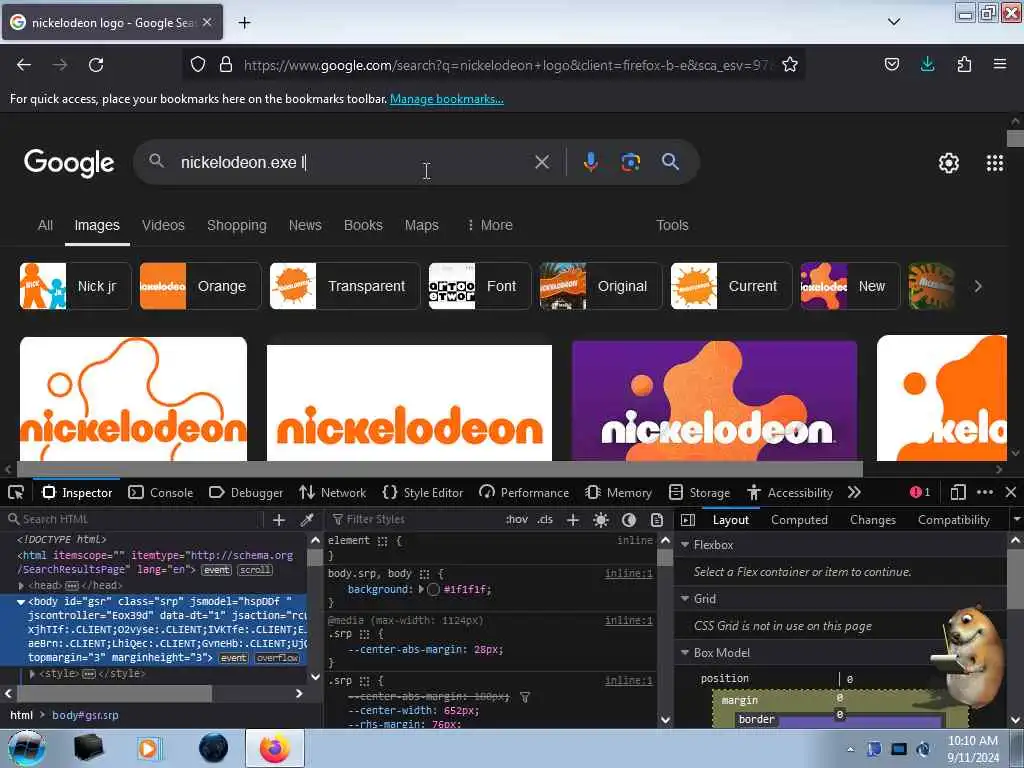Open Changes sidebar tab
Viewport: 1024px width, 768px height.
(x=872, y=520)
